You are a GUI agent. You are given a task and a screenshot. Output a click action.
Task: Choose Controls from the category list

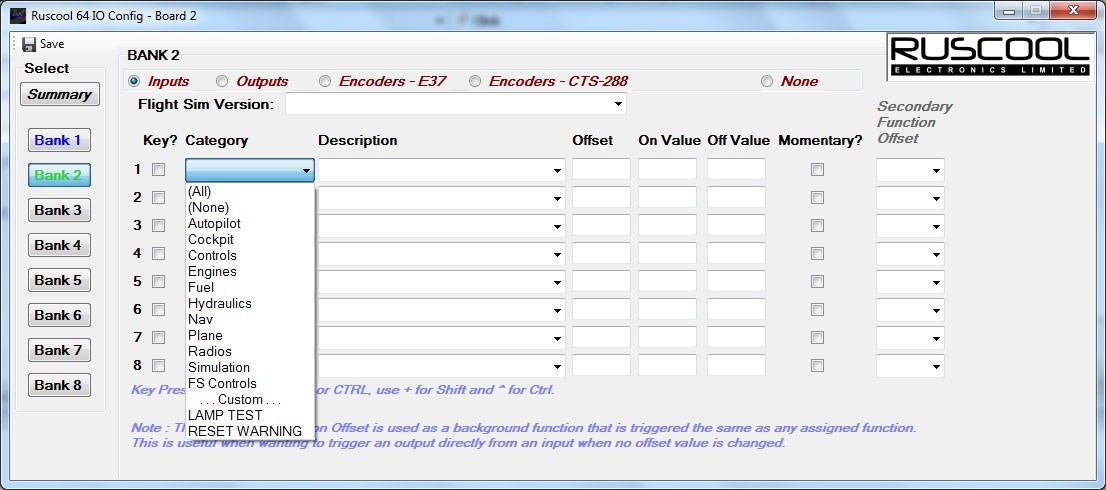pos(250,255)
